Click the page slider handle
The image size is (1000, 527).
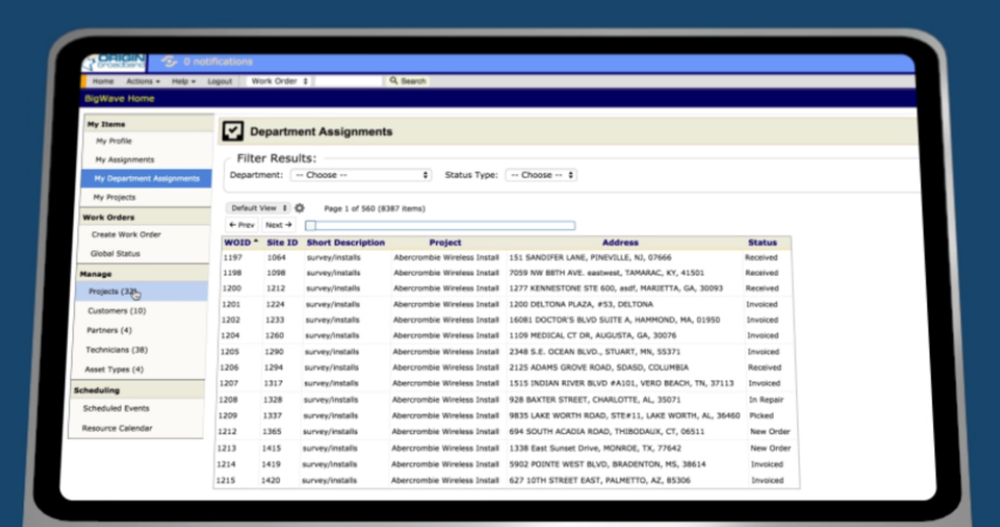(311, 226)
